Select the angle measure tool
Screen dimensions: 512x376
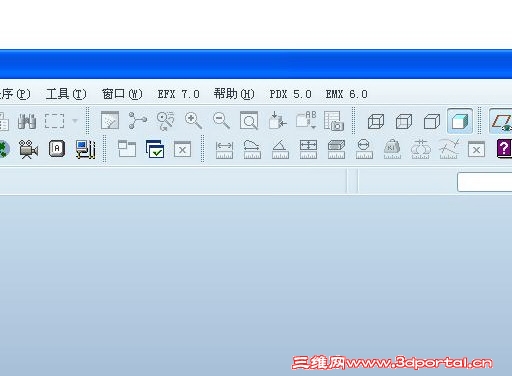(280, 149)
